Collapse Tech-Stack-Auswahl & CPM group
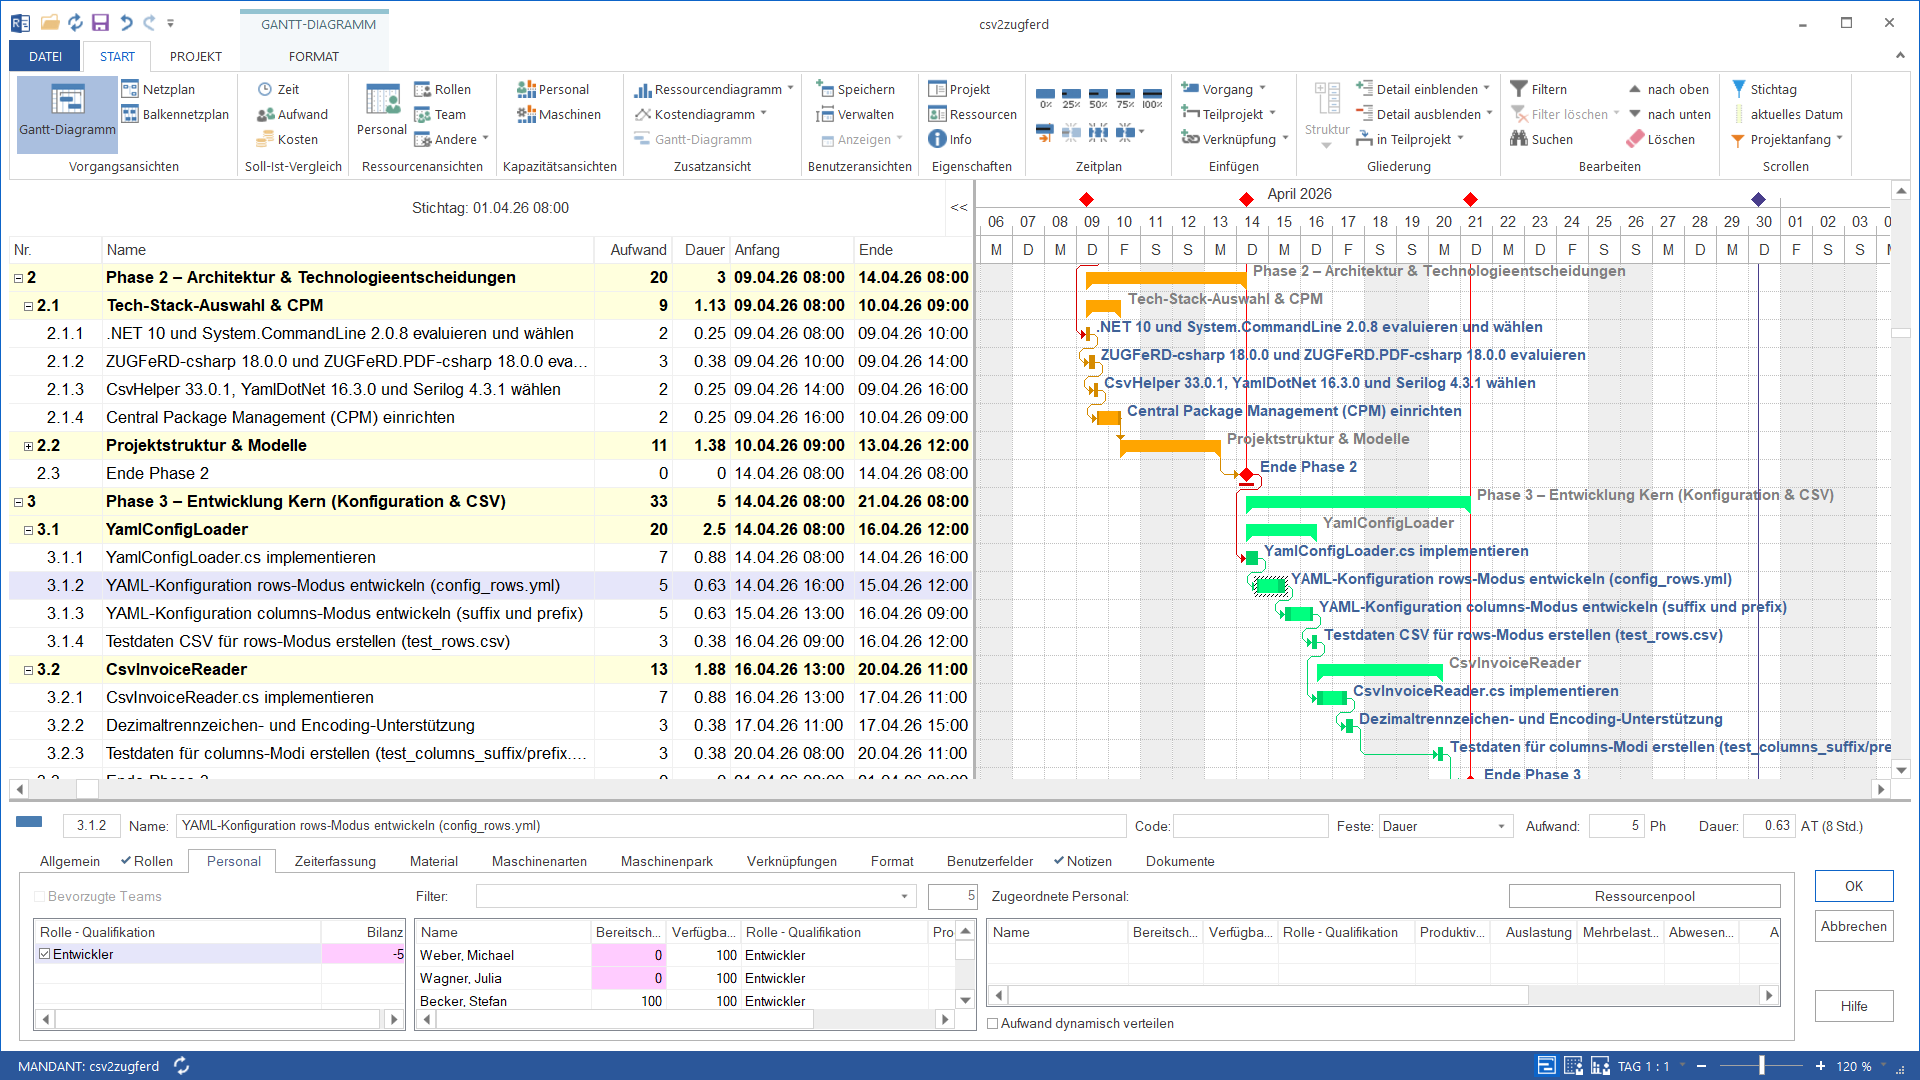Image resolution: width=1920 pixels, height=1080 pixels. pyautogui.click(x=28, y=306)
